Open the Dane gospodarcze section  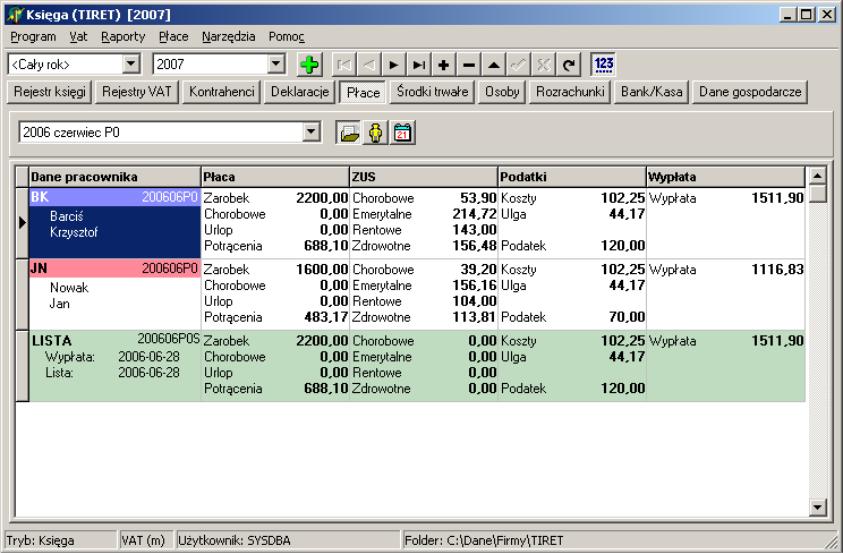pos(750,92)
